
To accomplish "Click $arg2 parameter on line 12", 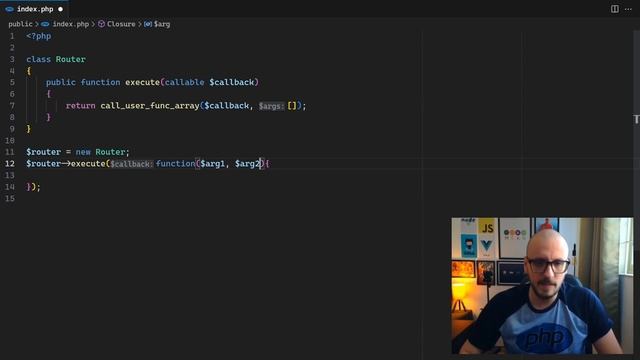I will coord(247,164).
